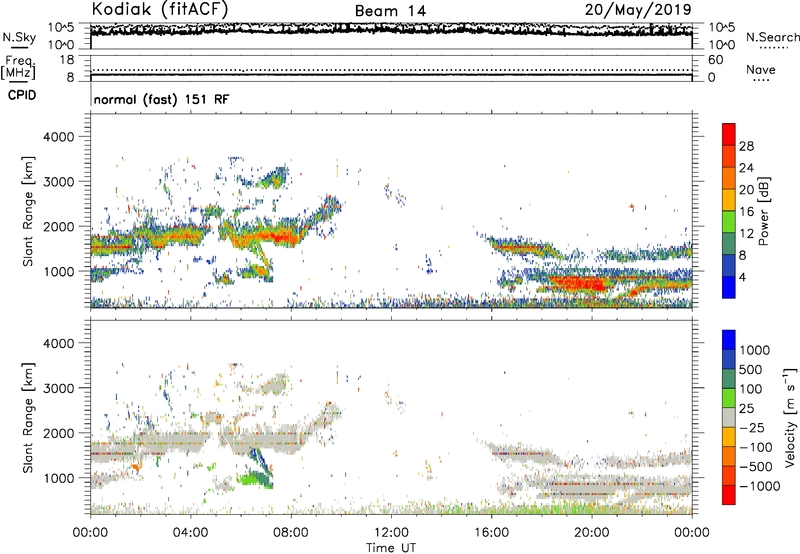Click the "CPID" row label
The height and width of the screenshot is (554, 800).
(x=22, y=95)
